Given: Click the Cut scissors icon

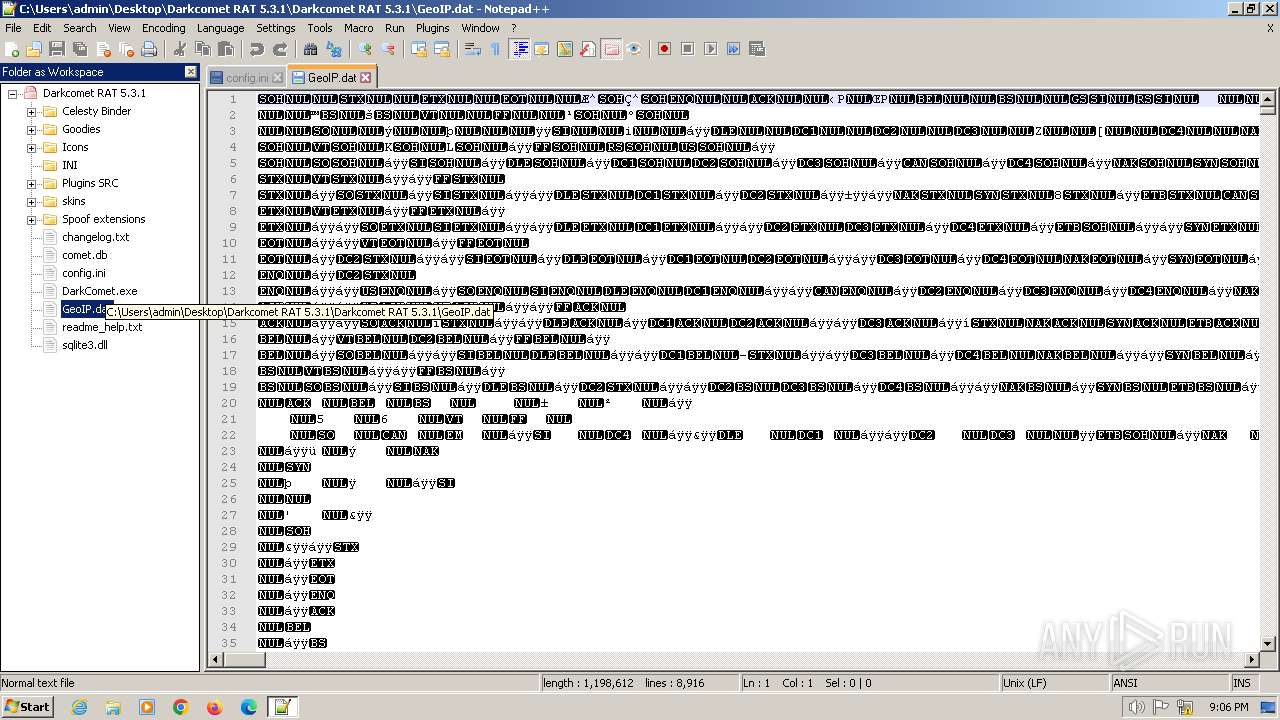Looking at the screenshot, I should tap(180, 49).
